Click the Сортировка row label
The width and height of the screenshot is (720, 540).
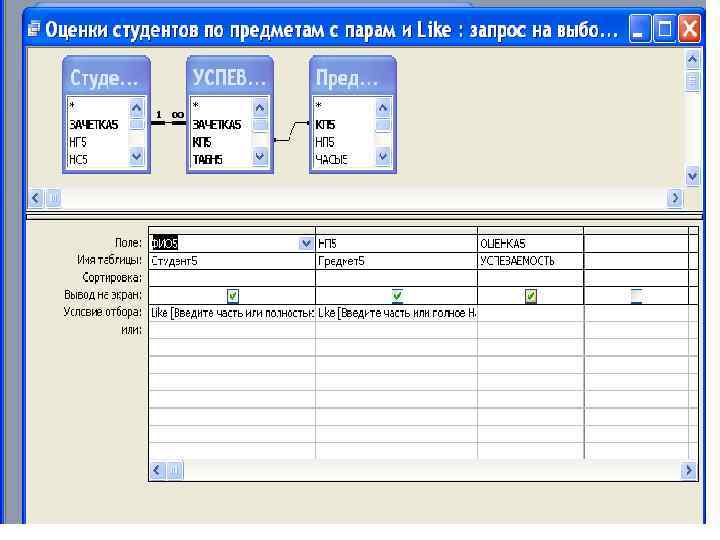coord(112,277)
